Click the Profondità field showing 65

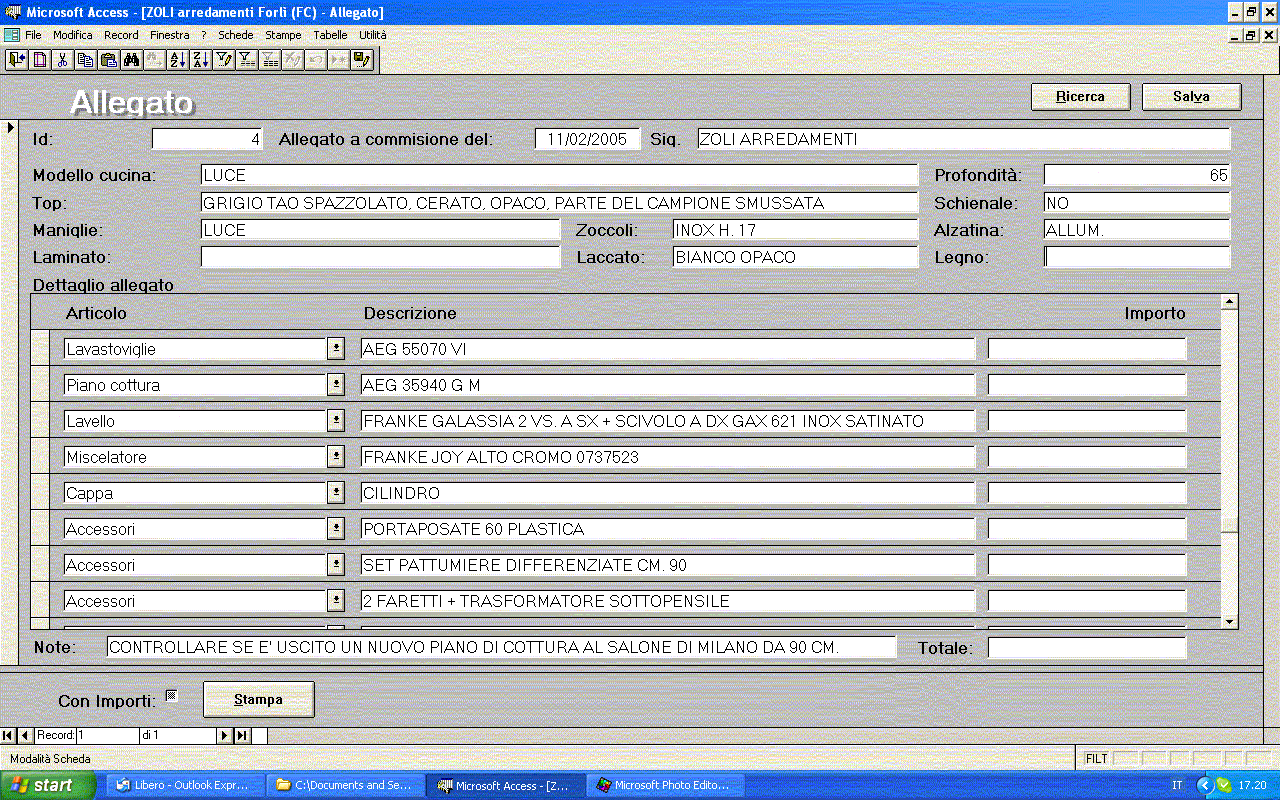1137,176
